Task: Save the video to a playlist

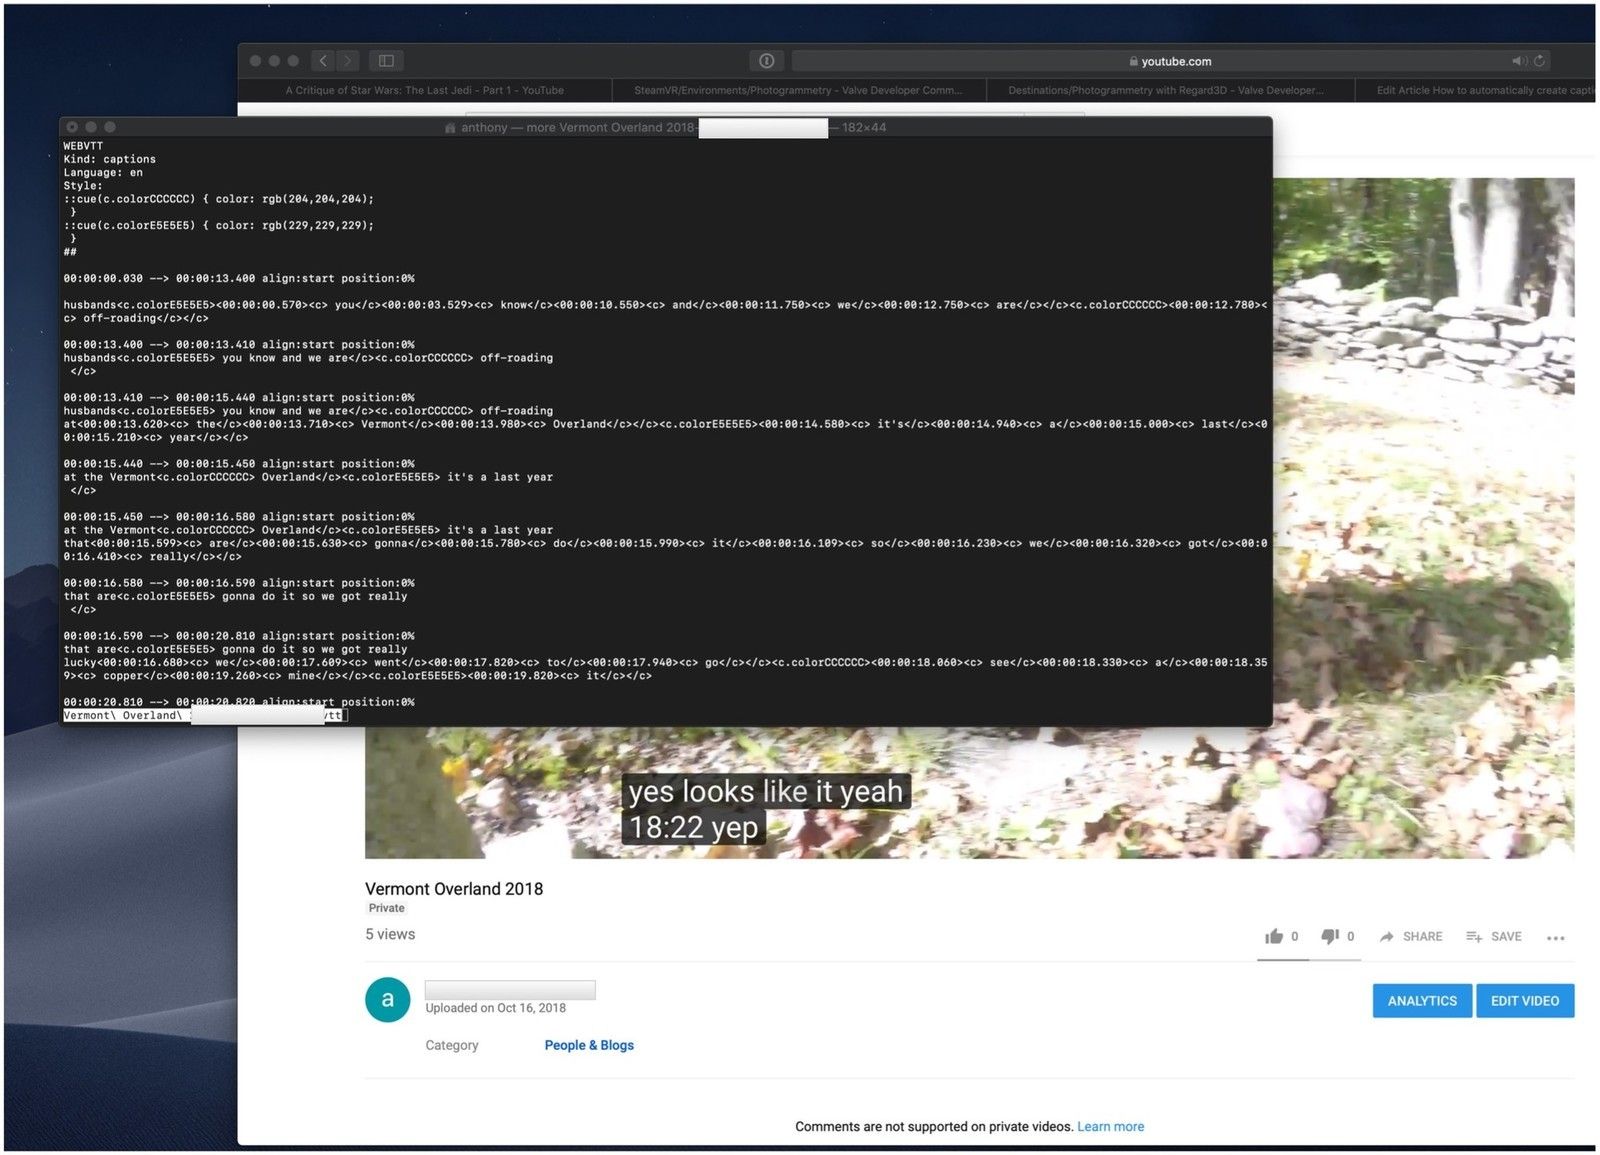Action: (1494, 937)
